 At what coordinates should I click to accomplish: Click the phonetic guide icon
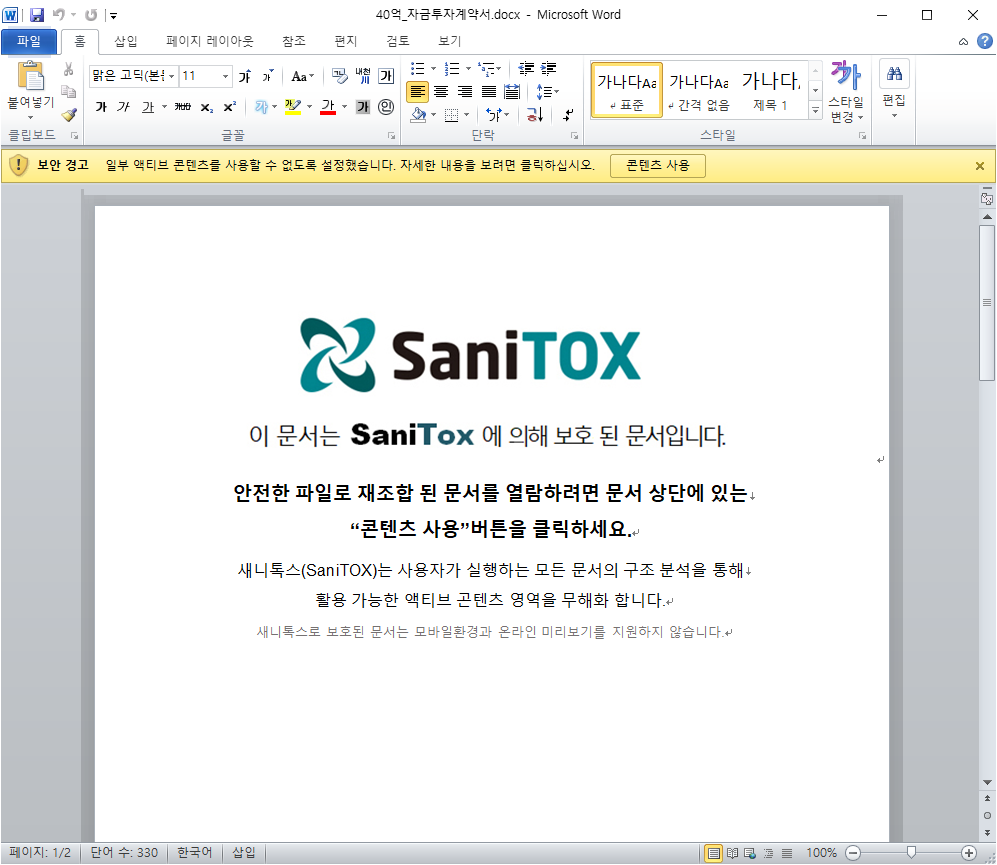[x=363, y=76]
